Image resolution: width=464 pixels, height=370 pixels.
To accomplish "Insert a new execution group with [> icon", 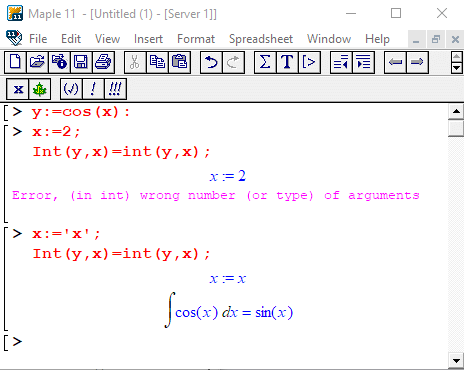I will pos(309,62).
